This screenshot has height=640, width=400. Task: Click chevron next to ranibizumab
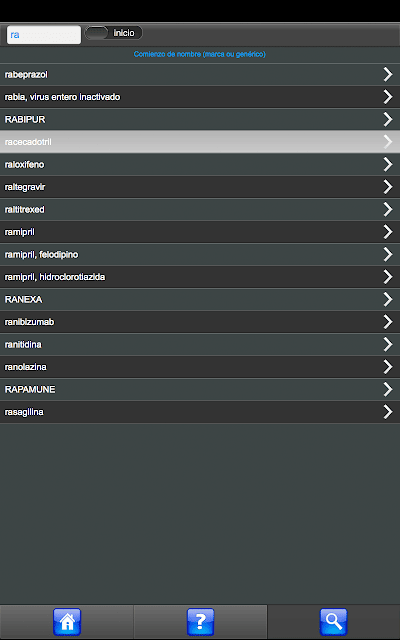coord(388,322)
